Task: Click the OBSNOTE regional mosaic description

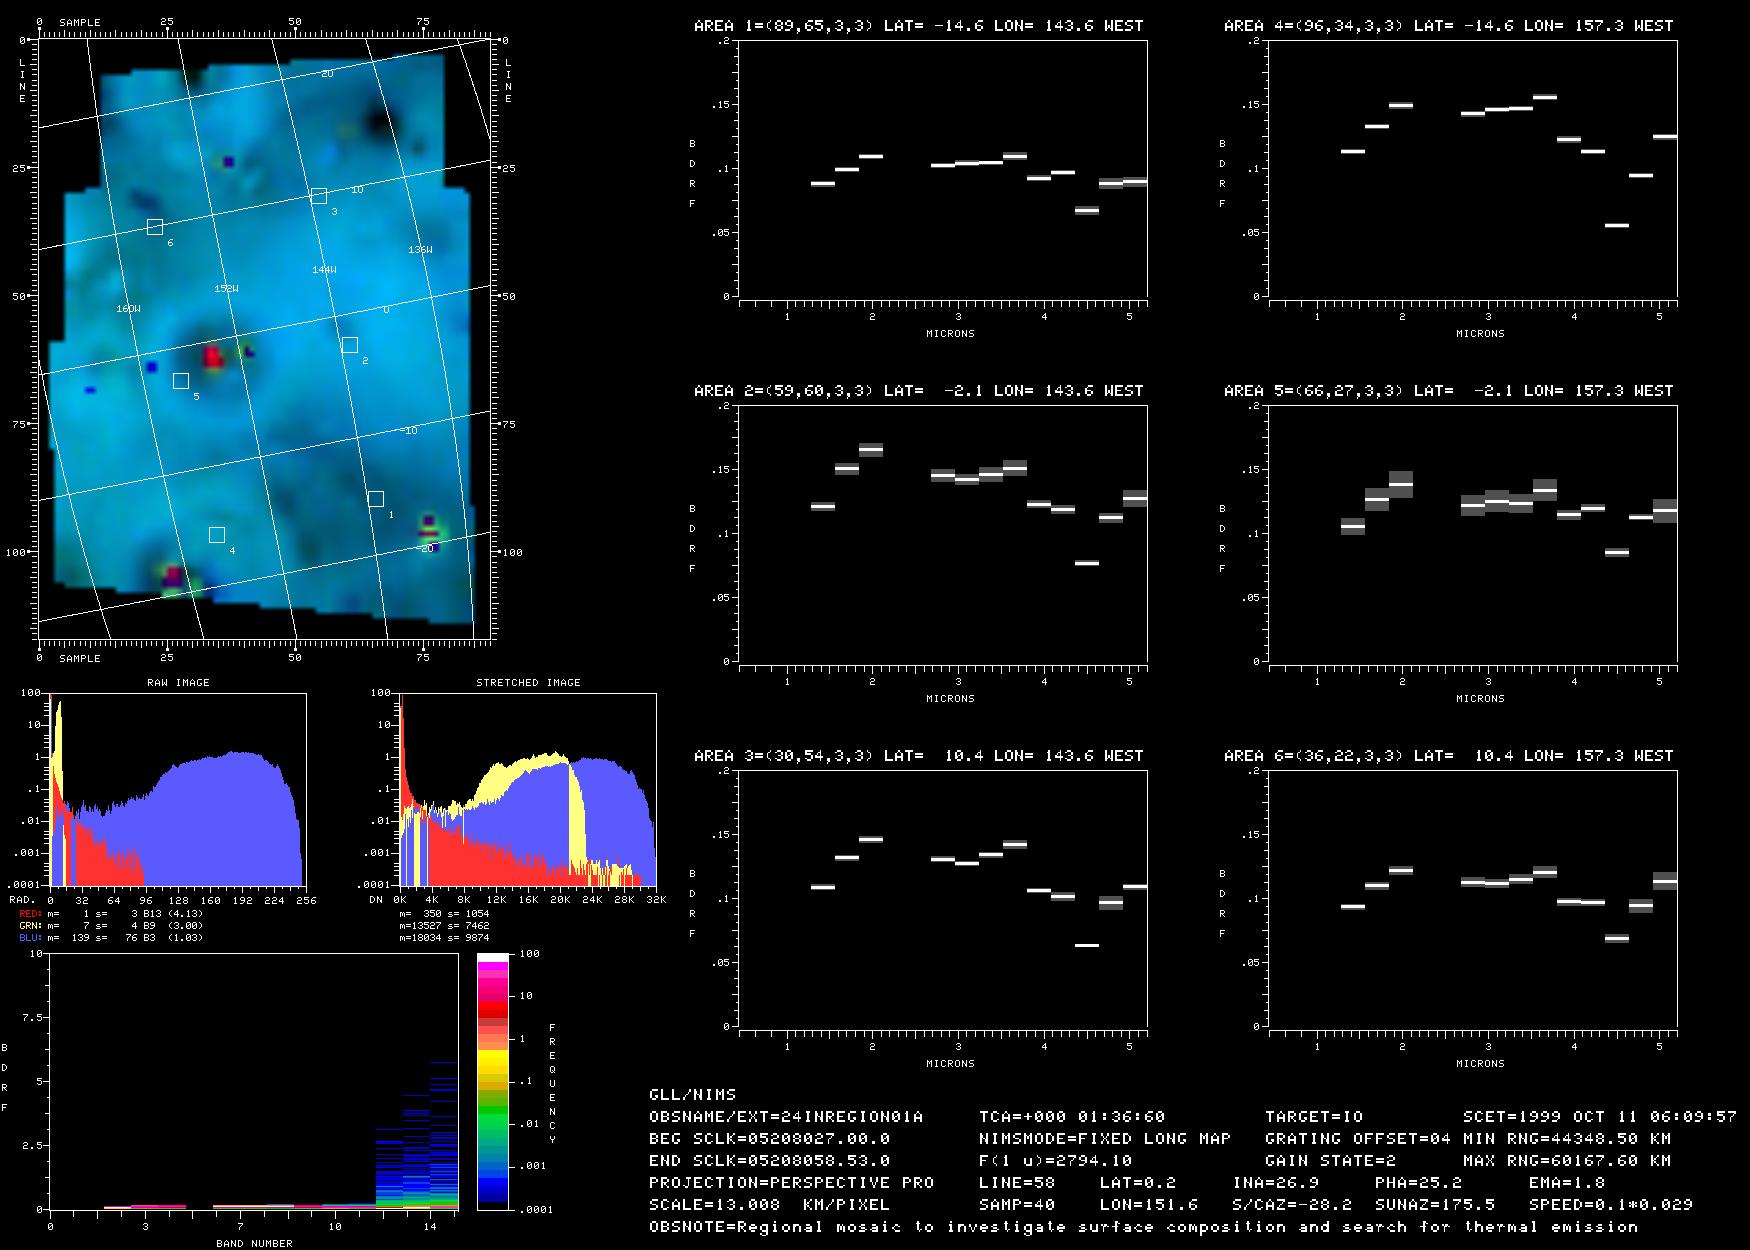Action: click(x=1143, y=1227)
